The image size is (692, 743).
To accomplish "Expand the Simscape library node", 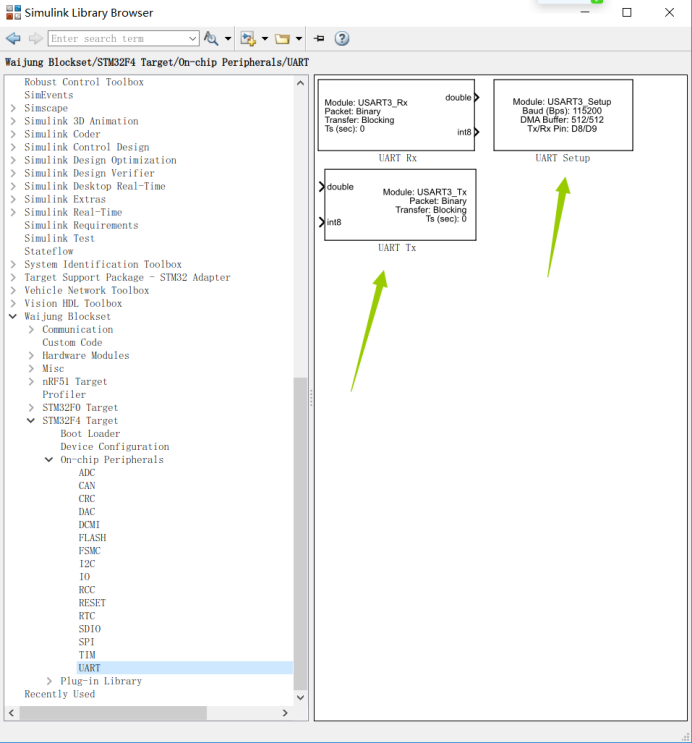I will (13, 108).
